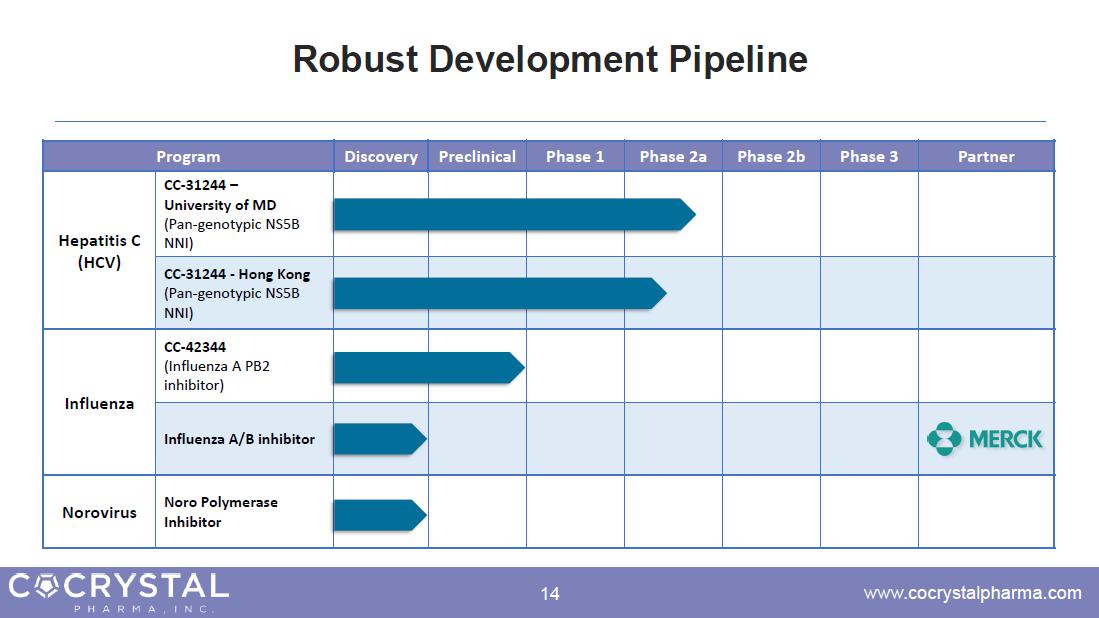Click Influenza A/B inhibitor progress arrow
Image resolution: width=1099 pixels, height=618 pixels.
(380, 439)
